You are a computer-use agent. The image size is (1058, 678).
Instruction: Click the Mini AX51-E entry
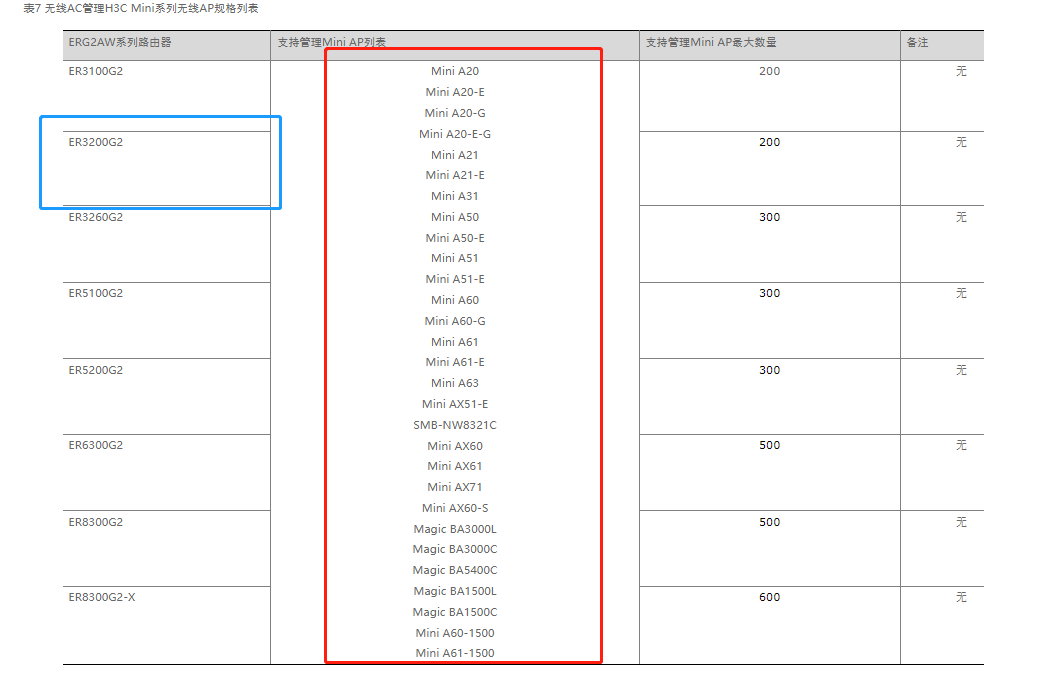pos(455,404)
